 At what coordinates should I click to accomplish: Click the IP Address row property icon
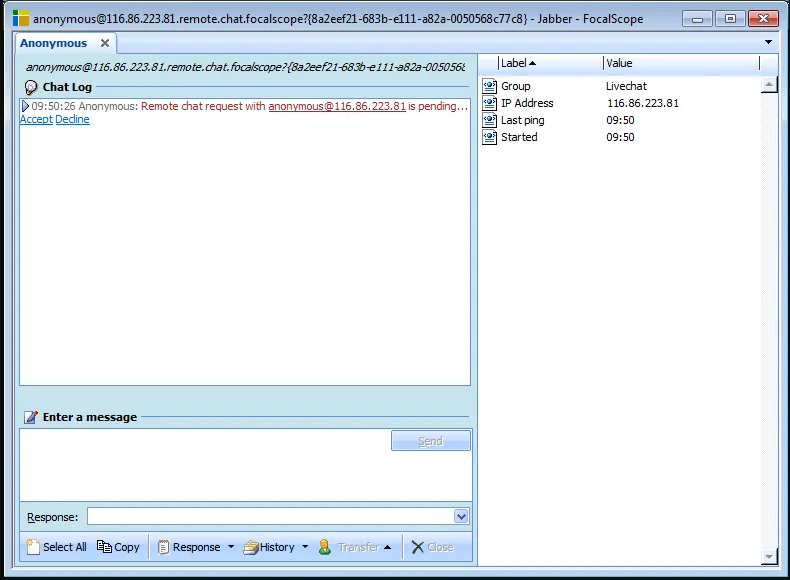pos(489,103)
